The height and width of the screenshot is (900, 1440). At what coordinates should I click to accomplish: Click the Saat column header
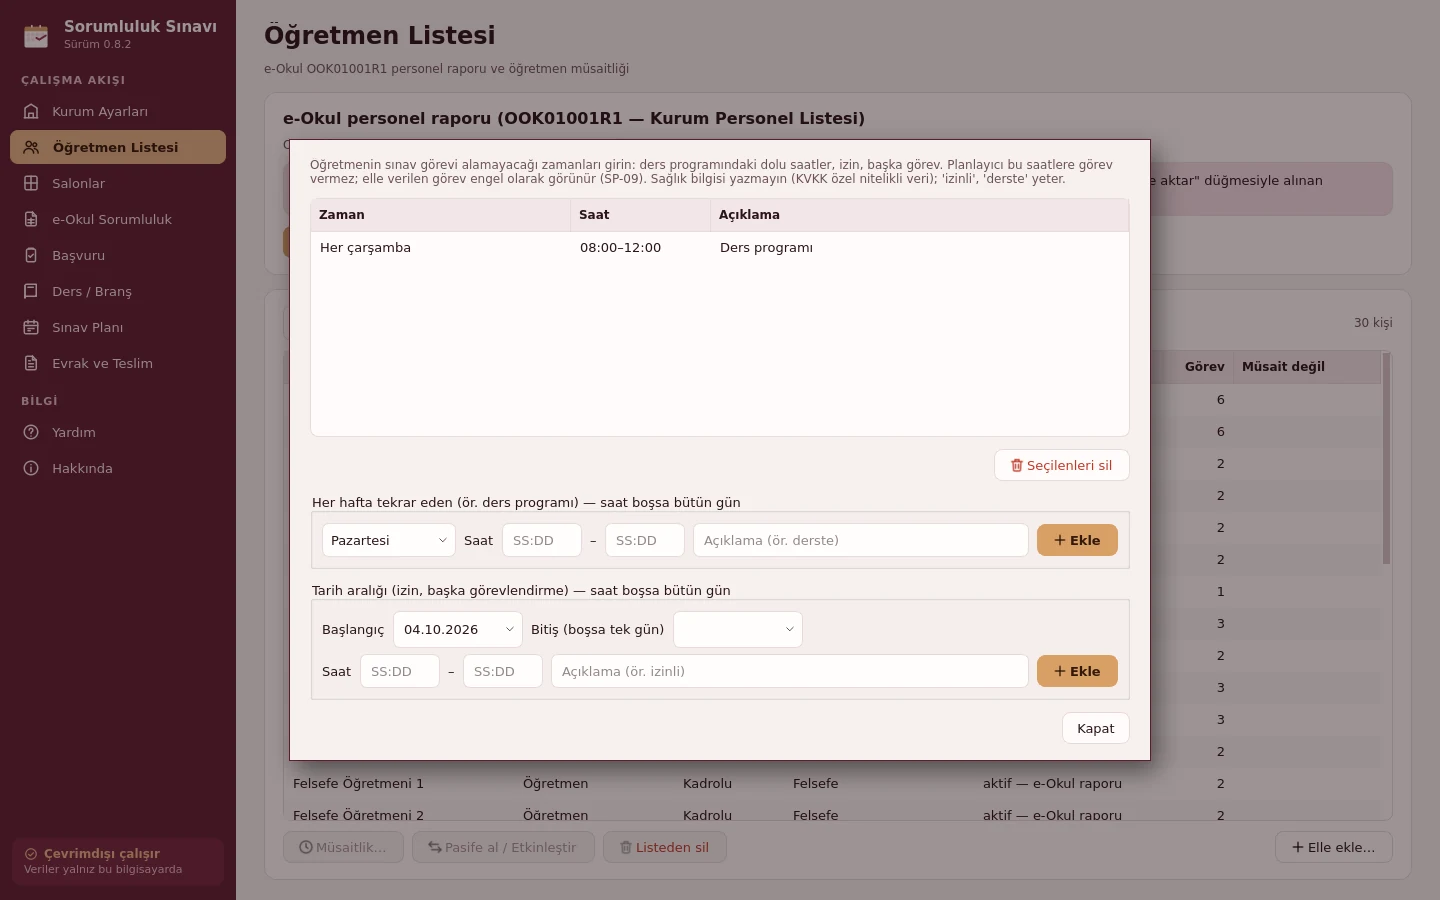click(x=641, y=215)
